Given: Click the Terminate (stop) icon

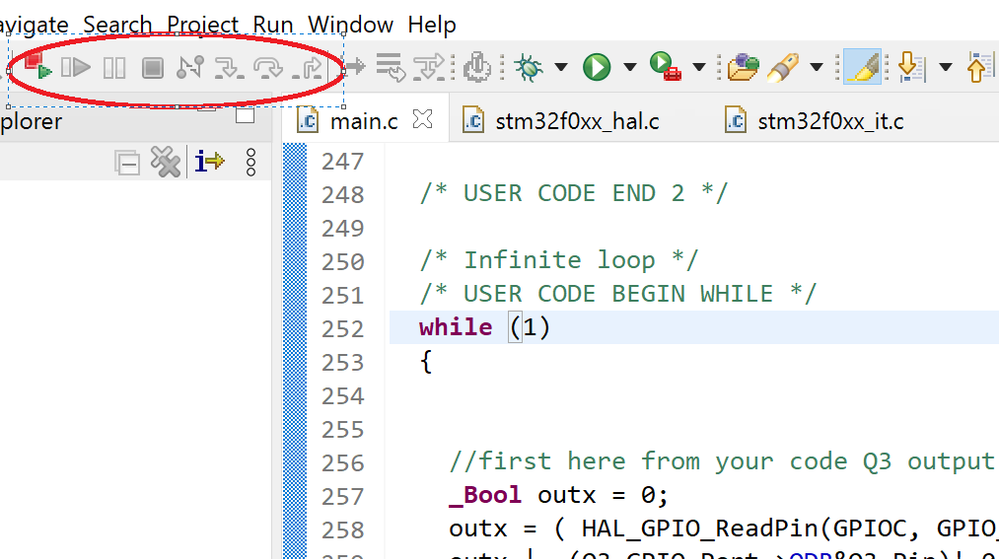Looking at the screenshot, I should pyautogui.click(x=152, y=68).
